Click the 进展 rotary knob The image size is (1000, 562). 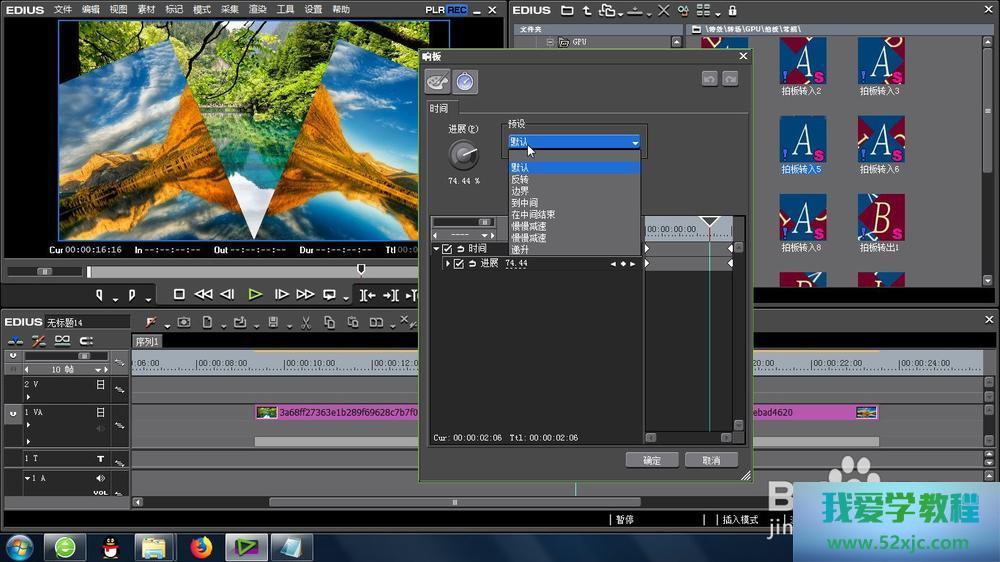pyautogui.click(x=463, y=154)
